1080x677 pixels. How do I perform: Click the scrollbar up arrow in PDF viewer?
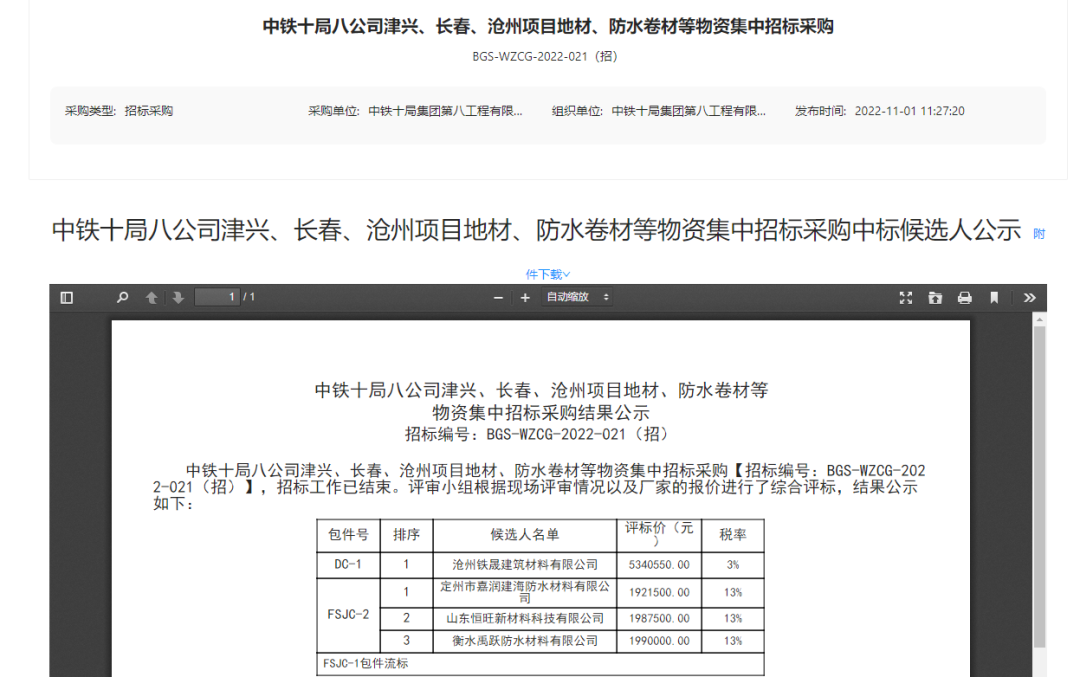(1039, 319)
